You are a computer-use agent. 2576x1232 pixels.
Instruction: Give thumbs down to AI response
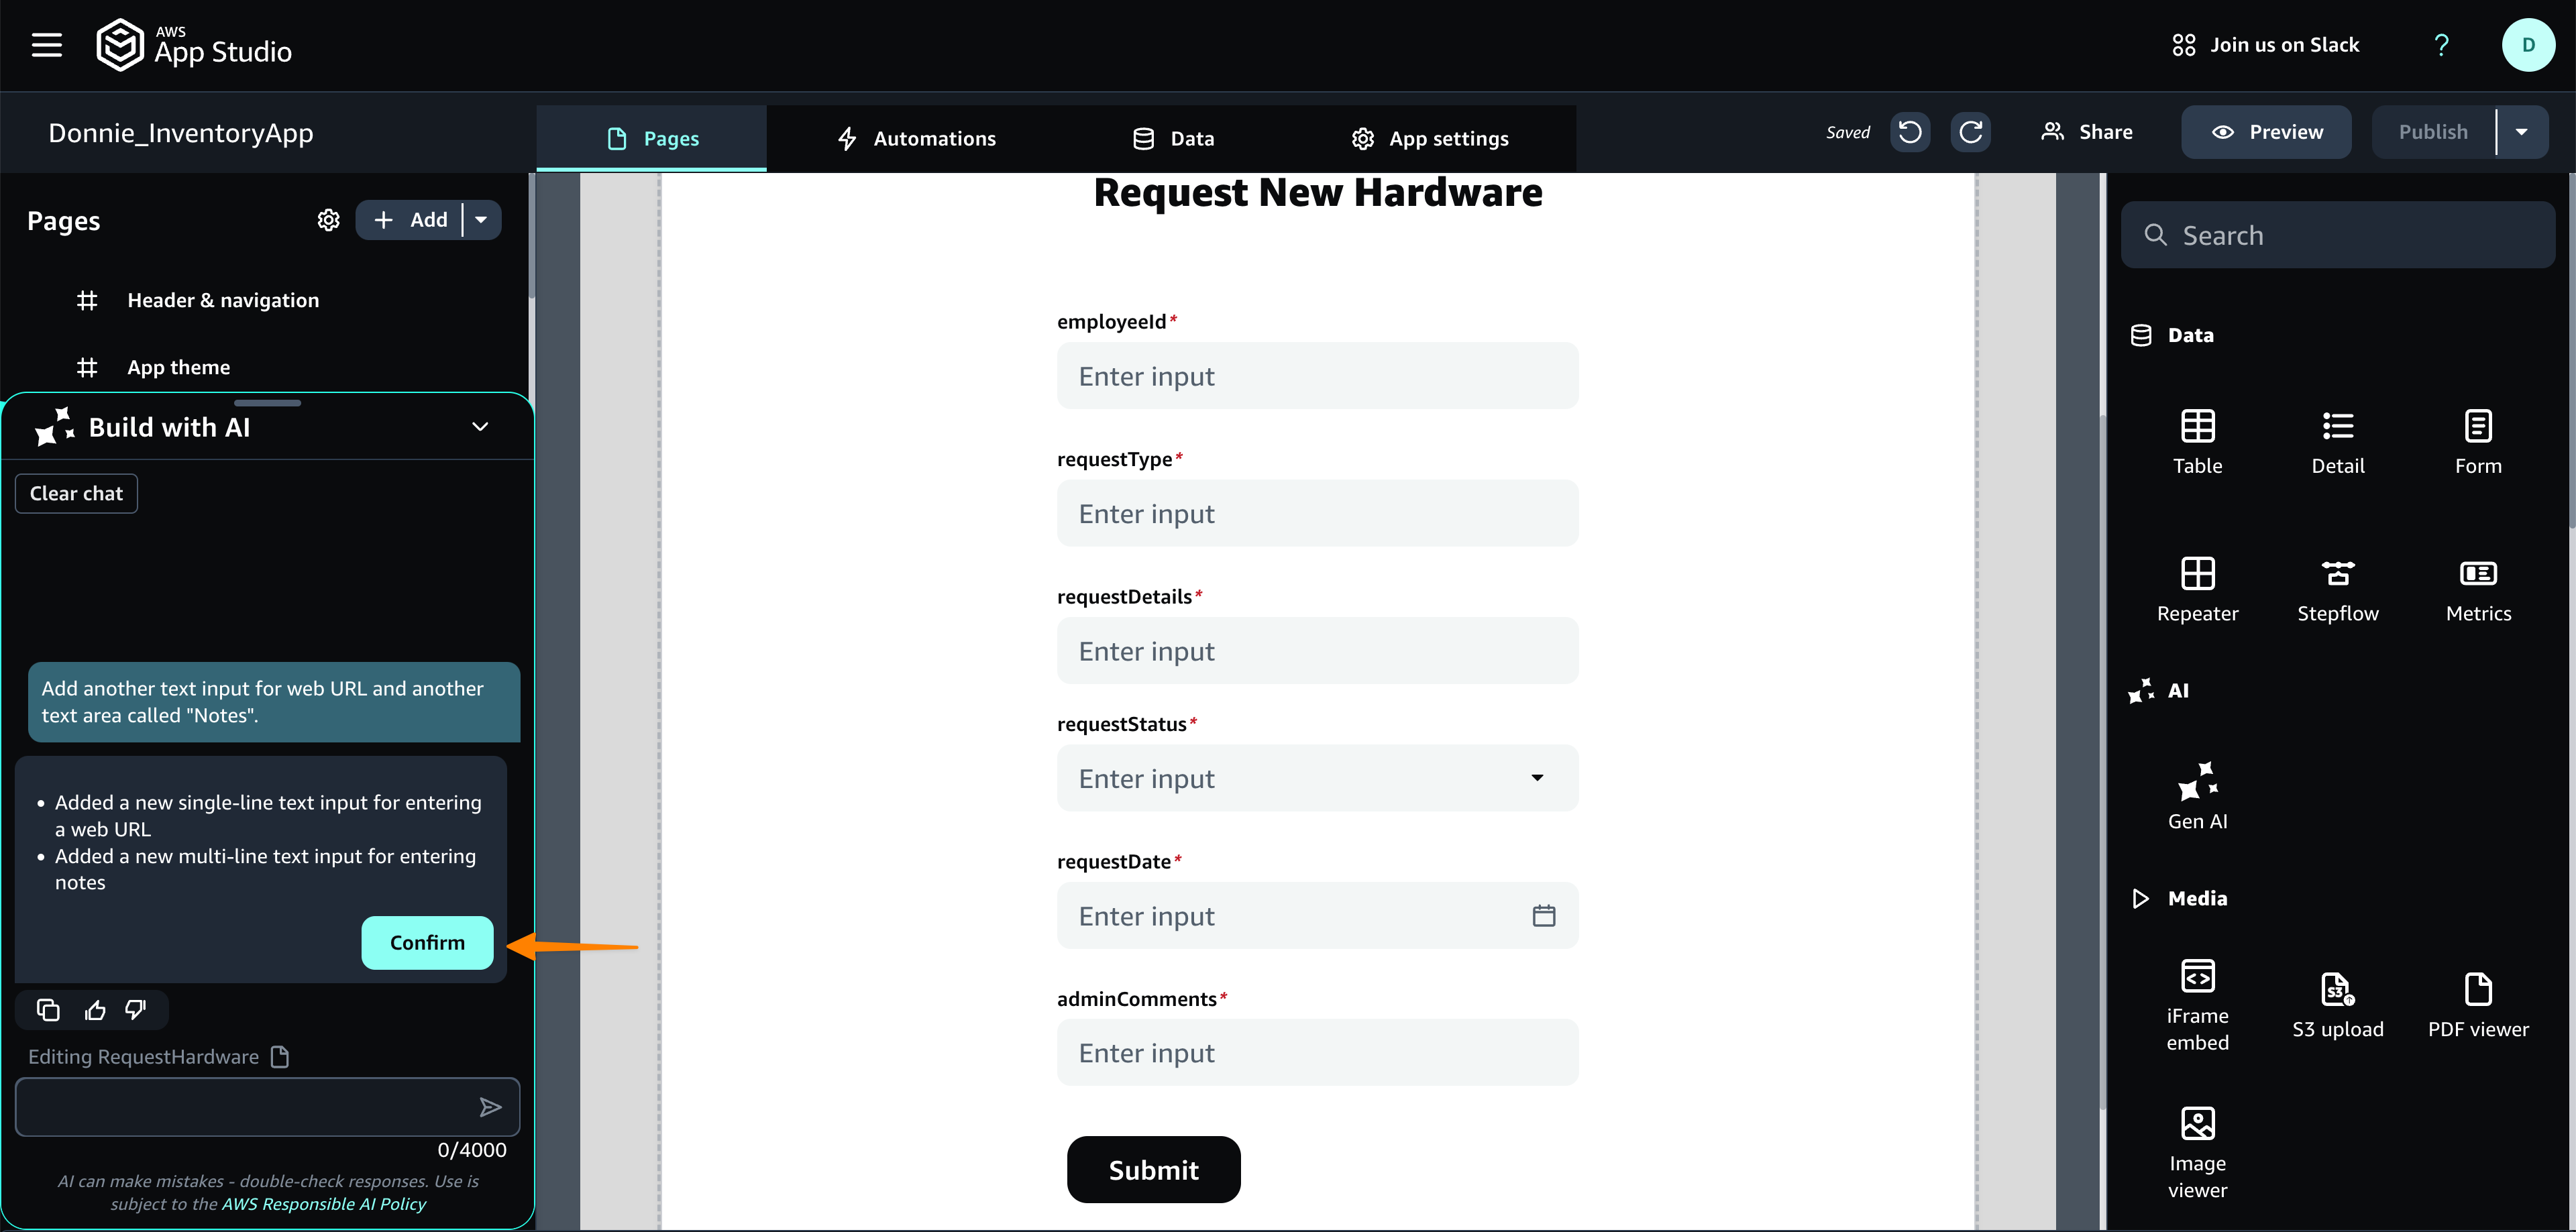pos(136,1010)
